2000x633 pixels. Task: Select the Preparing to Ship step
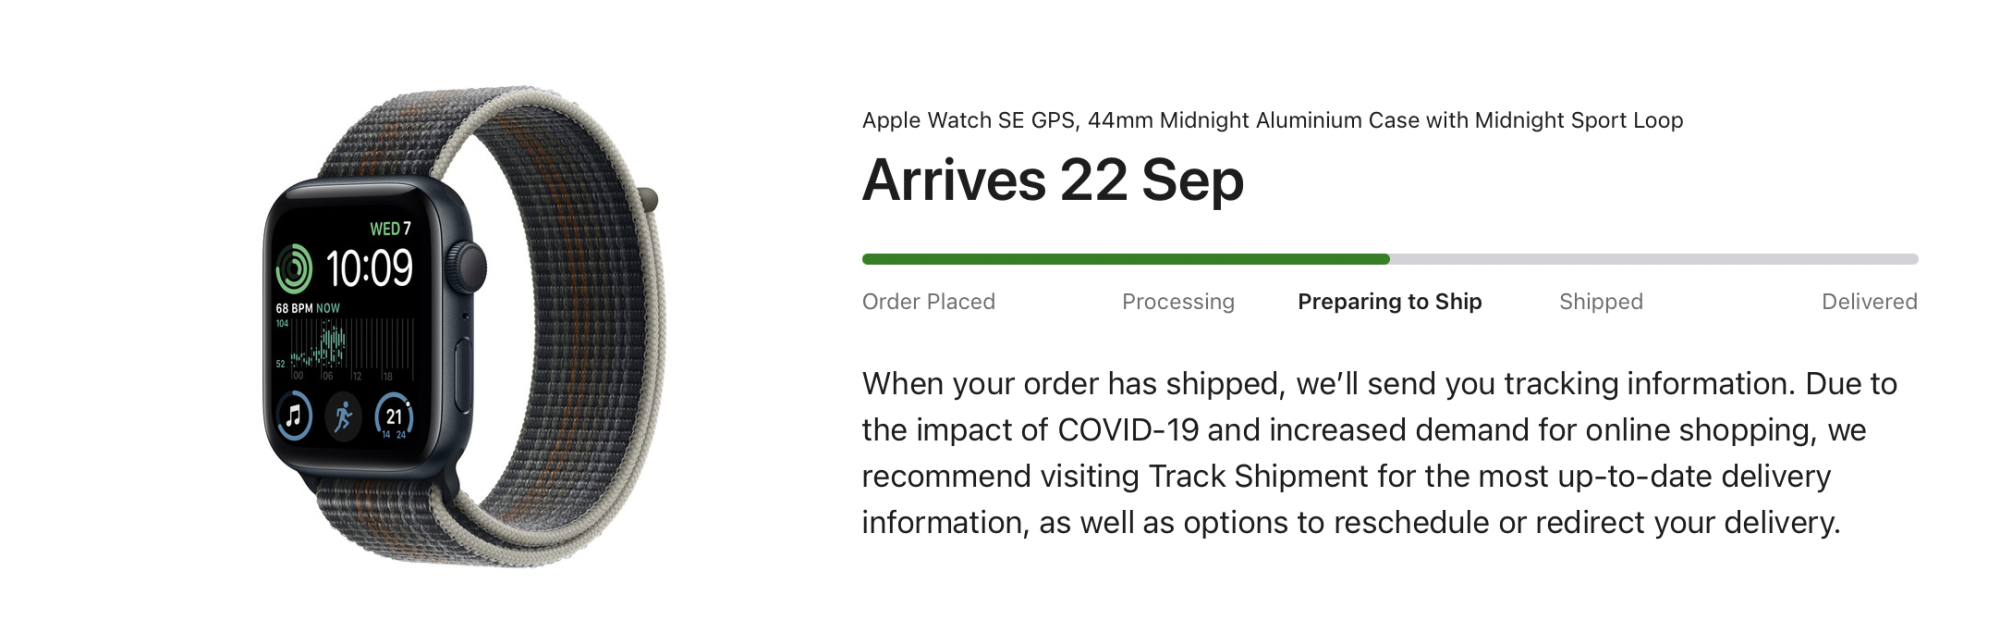1389,302
